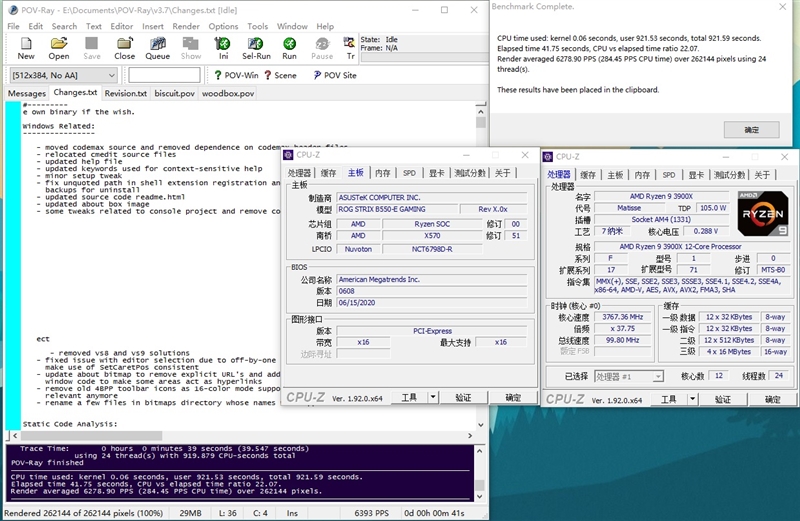Click message pane scrollbar up arrow
Image resolution: width=800 pixels, height=521 pixels.
click(480, 451)
